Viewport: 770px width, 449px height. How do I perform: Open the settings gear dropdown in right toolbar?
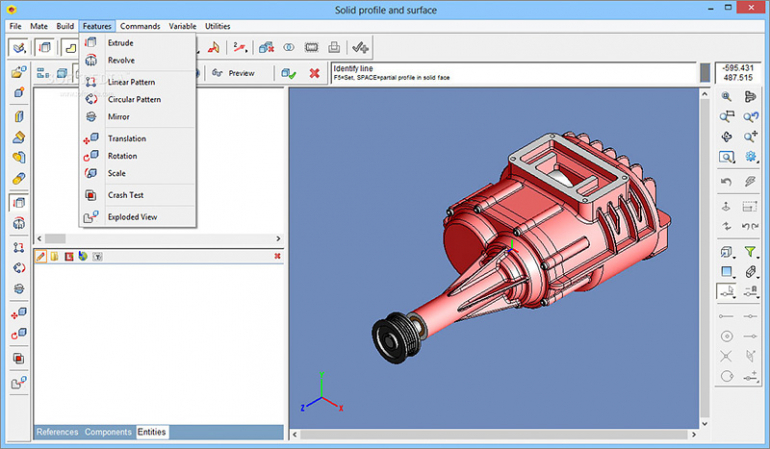(x=750, y=157)
